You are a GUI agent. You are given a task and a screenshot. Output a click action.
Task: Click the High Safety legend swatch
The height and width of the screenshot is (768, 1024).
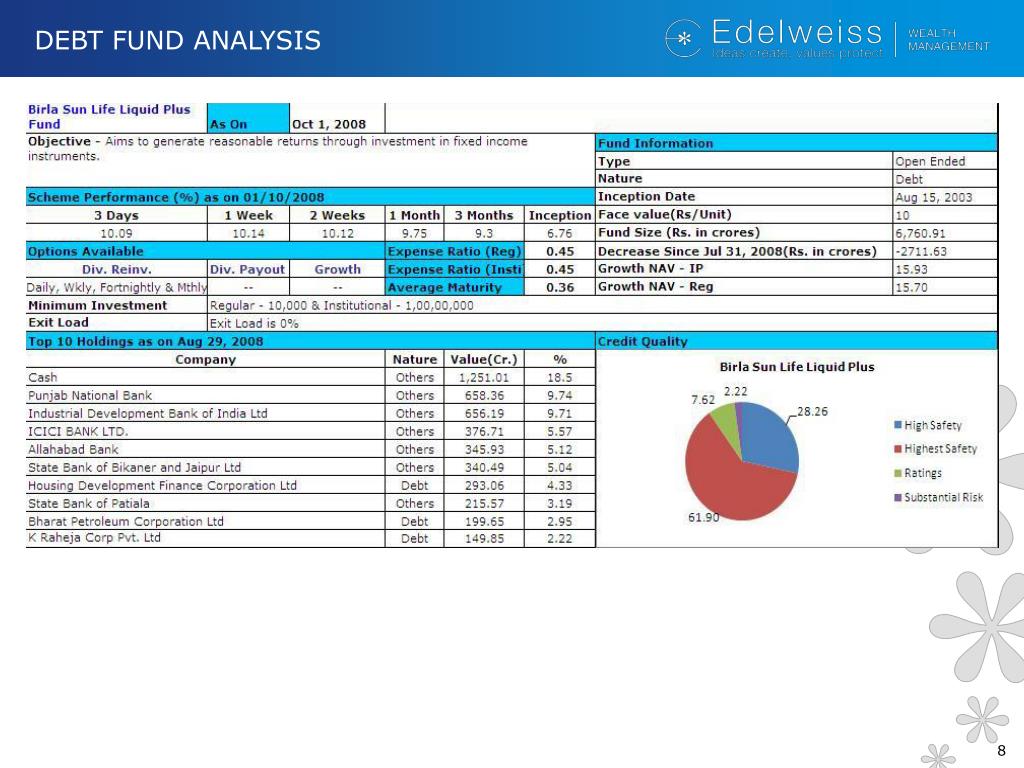tap(898, 425)
